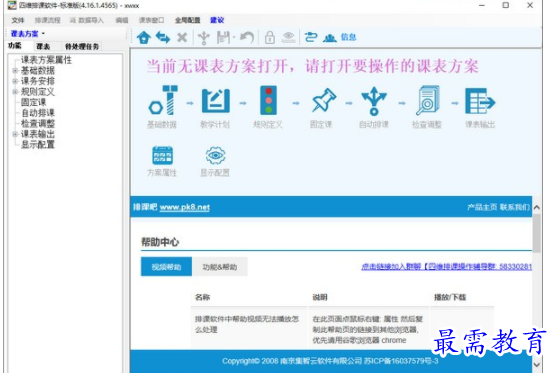Screen dimensions: 555x373
Task: Click the save toolbar icon
Action: pyautogui.click(x=223, y=37)
